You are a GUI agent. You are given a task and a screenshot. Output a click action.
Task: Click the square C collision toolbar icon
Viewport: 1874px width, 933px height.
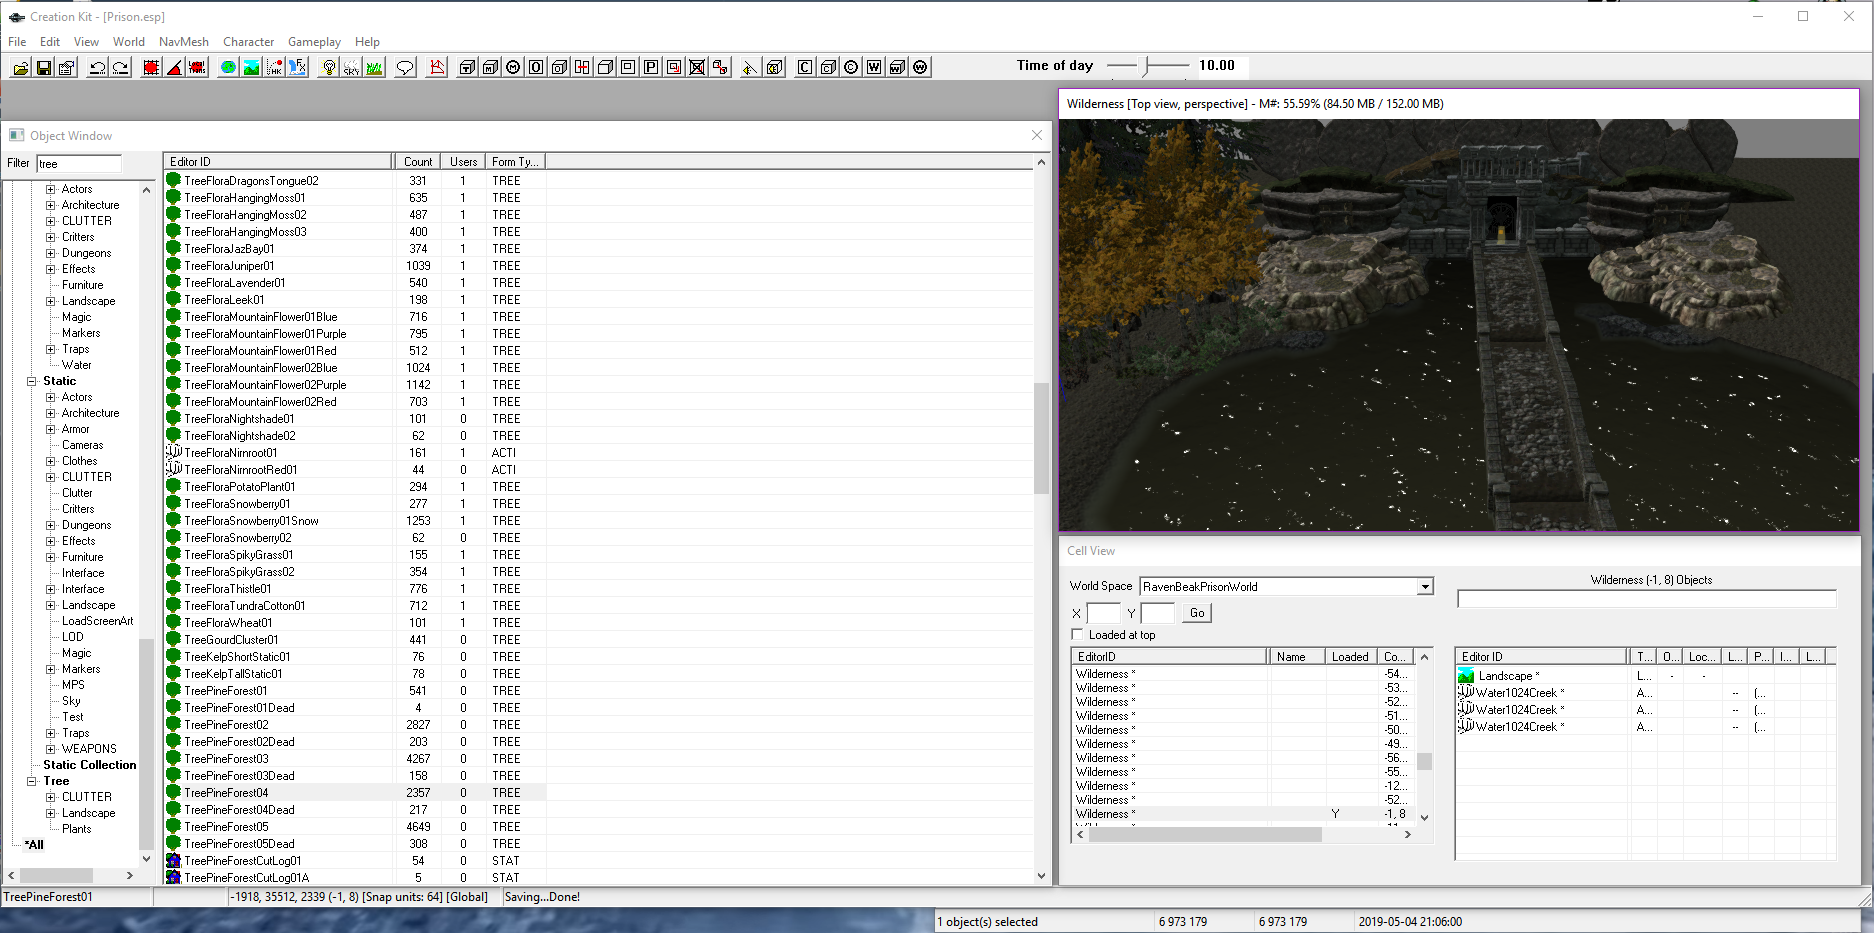pos(805,67)
